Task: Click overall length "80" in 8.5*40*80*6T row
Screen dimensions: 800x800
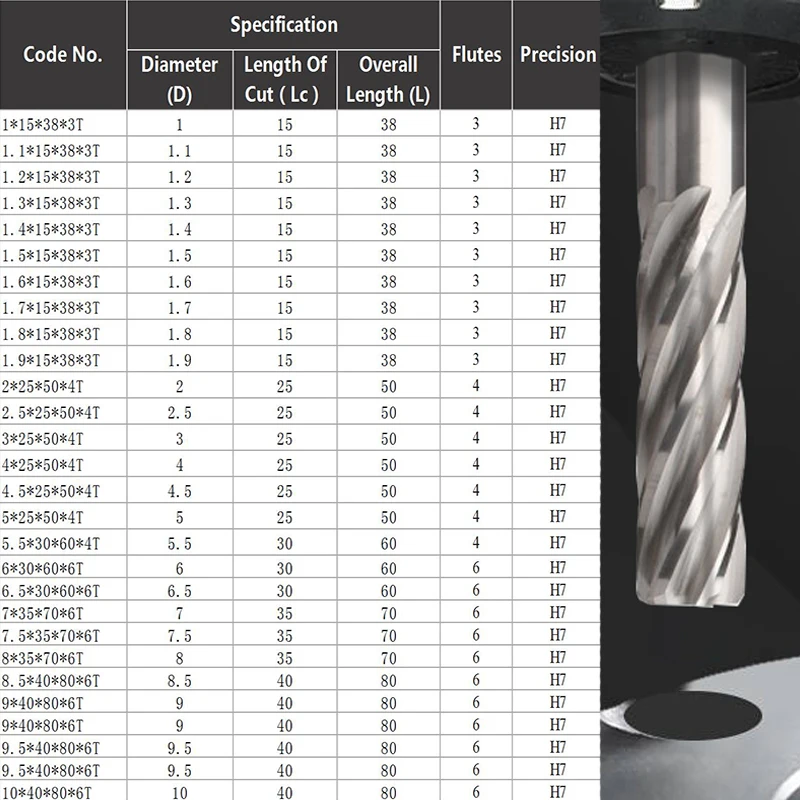Action: [388, 681]
